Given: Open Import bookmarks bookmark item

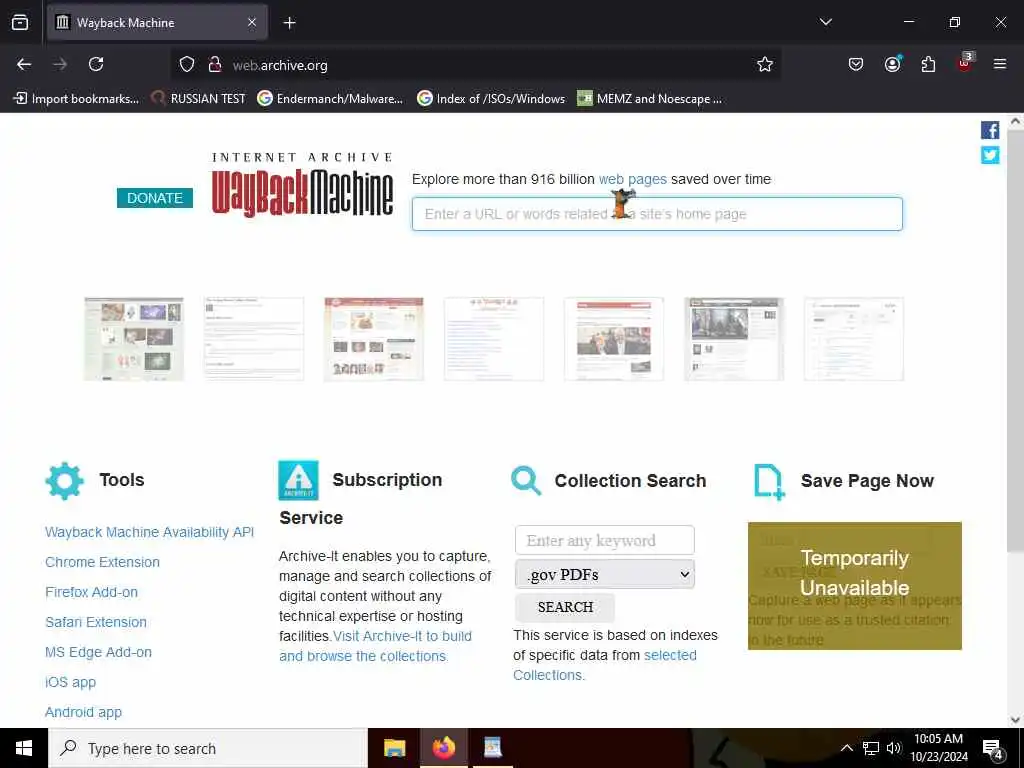Looking at the screenshot, I should 76,99.
